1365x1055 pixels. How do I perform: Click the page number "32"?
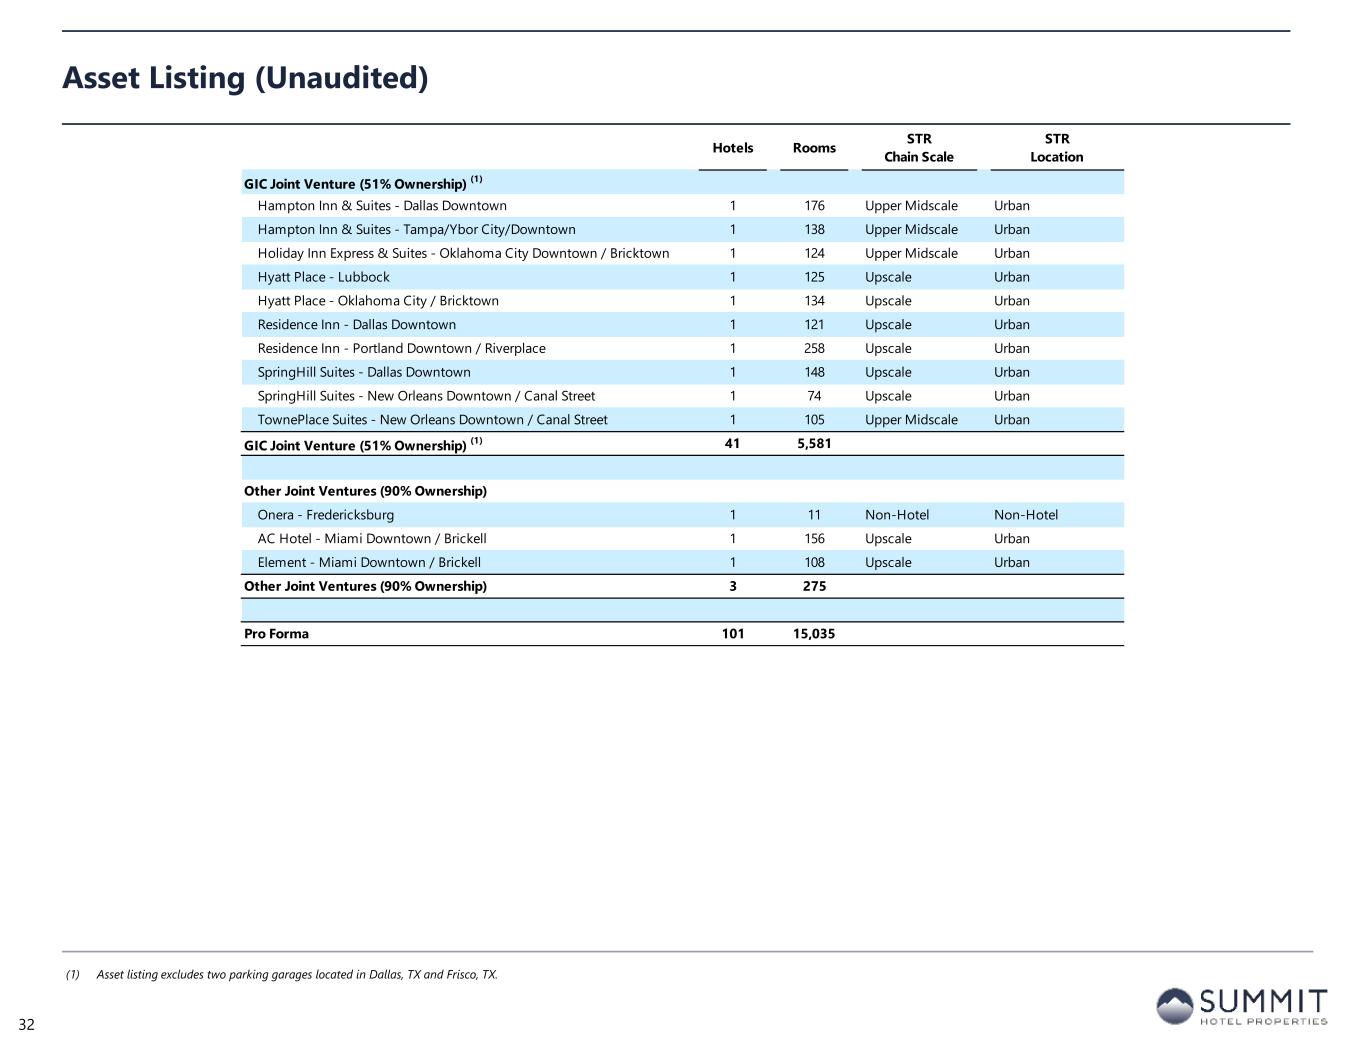coord(26,1025)
